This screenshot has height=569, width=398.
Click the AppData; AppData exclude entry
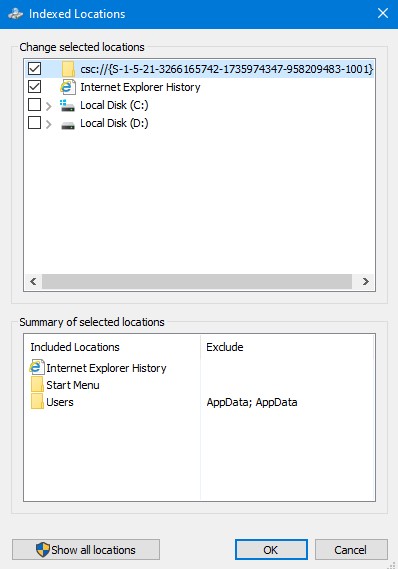click(252, 402)
